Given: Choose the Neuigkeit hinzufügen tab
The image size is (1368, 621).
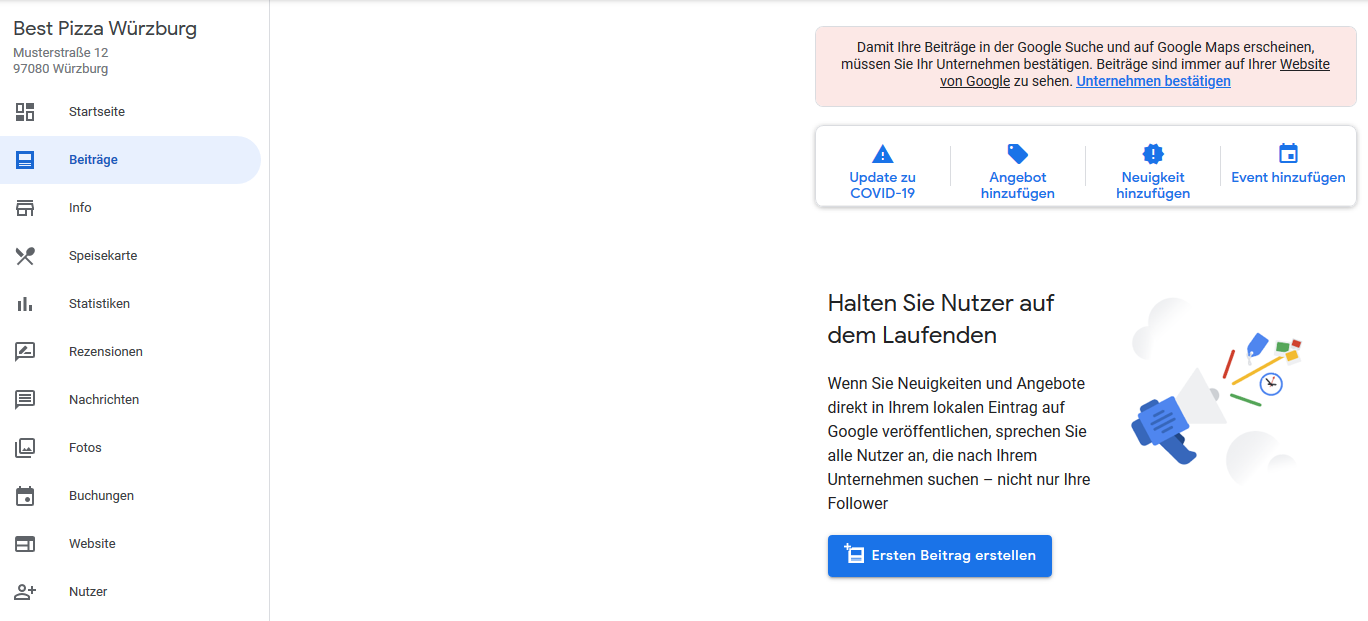Looking at the screenshot, I should pos(1153,169).
